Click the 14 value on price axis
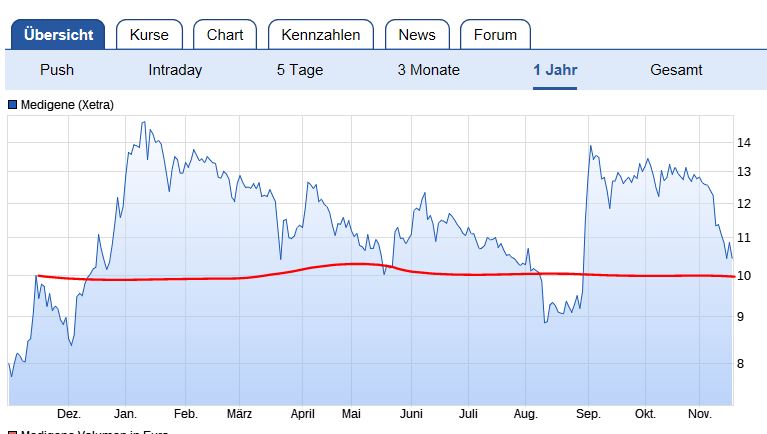 743,143
